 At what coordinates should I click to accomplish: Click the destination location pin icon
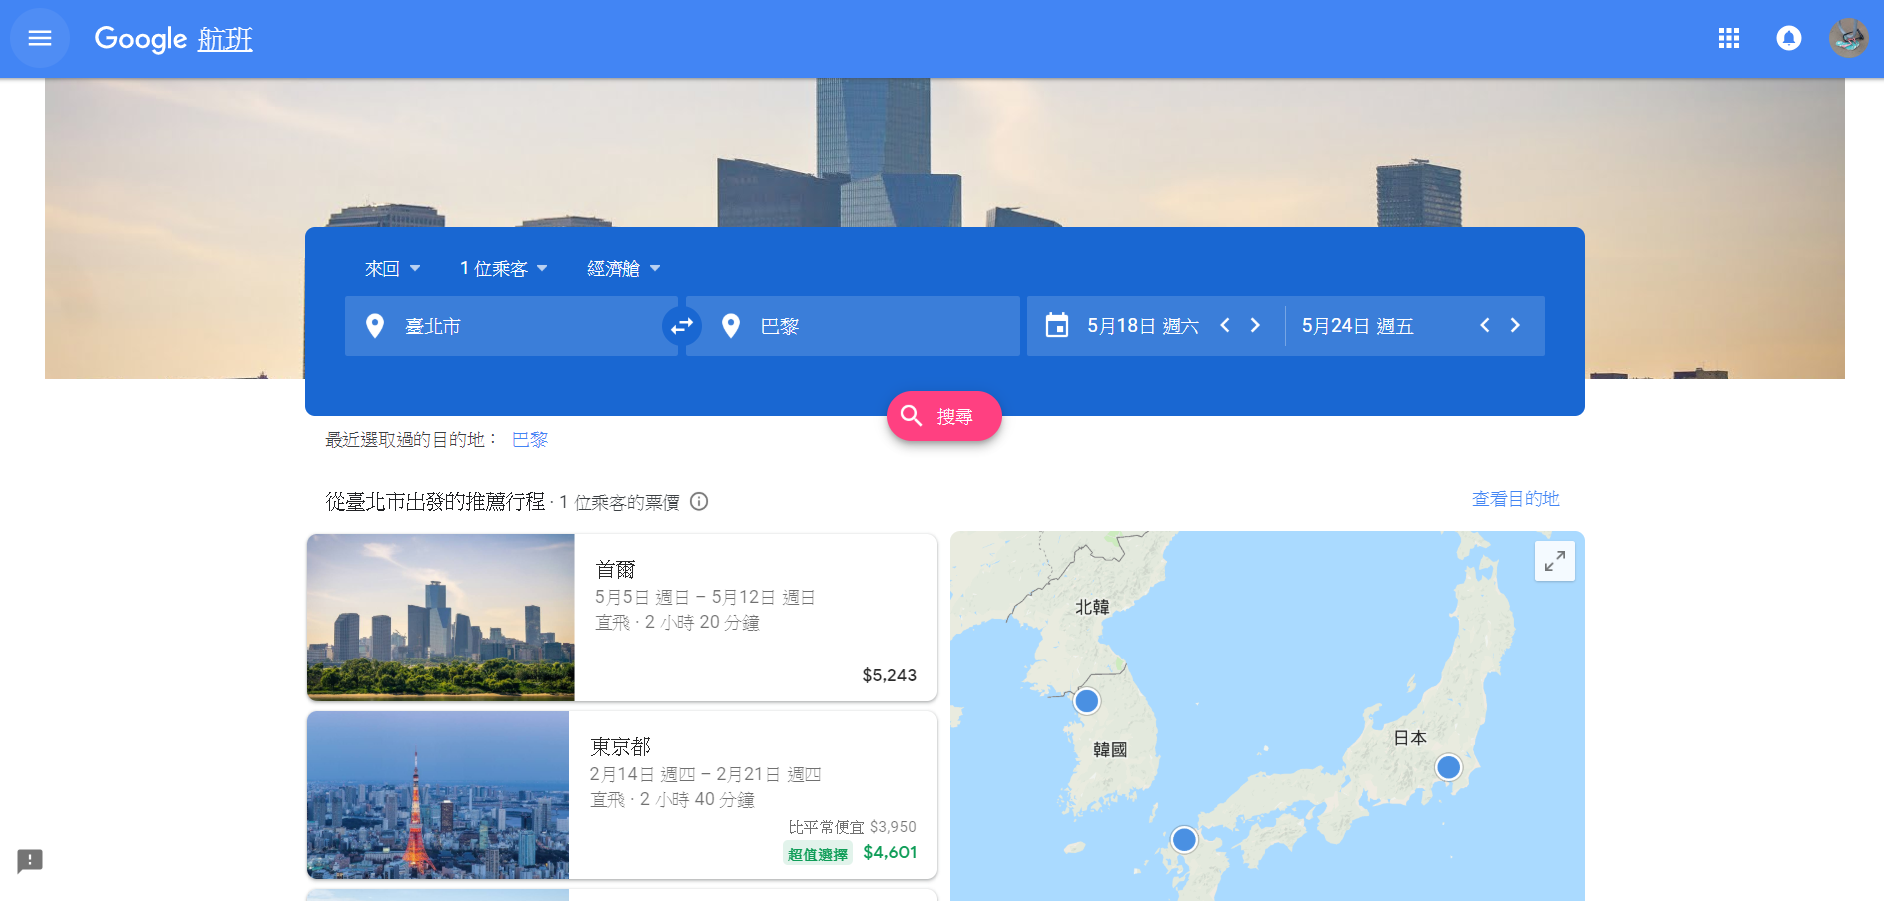pos(731,325)
